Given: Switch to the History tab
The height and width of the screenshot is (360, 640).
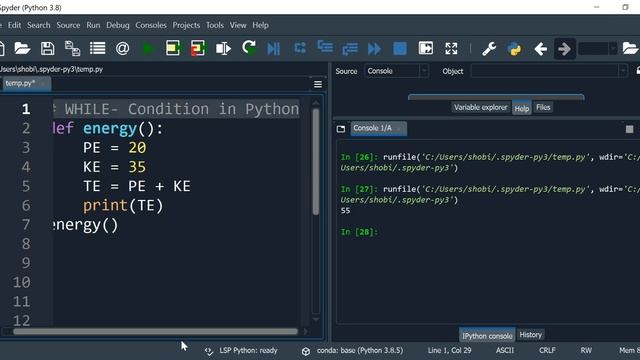Looking at the screenshot, I should [x=531, y=335].
